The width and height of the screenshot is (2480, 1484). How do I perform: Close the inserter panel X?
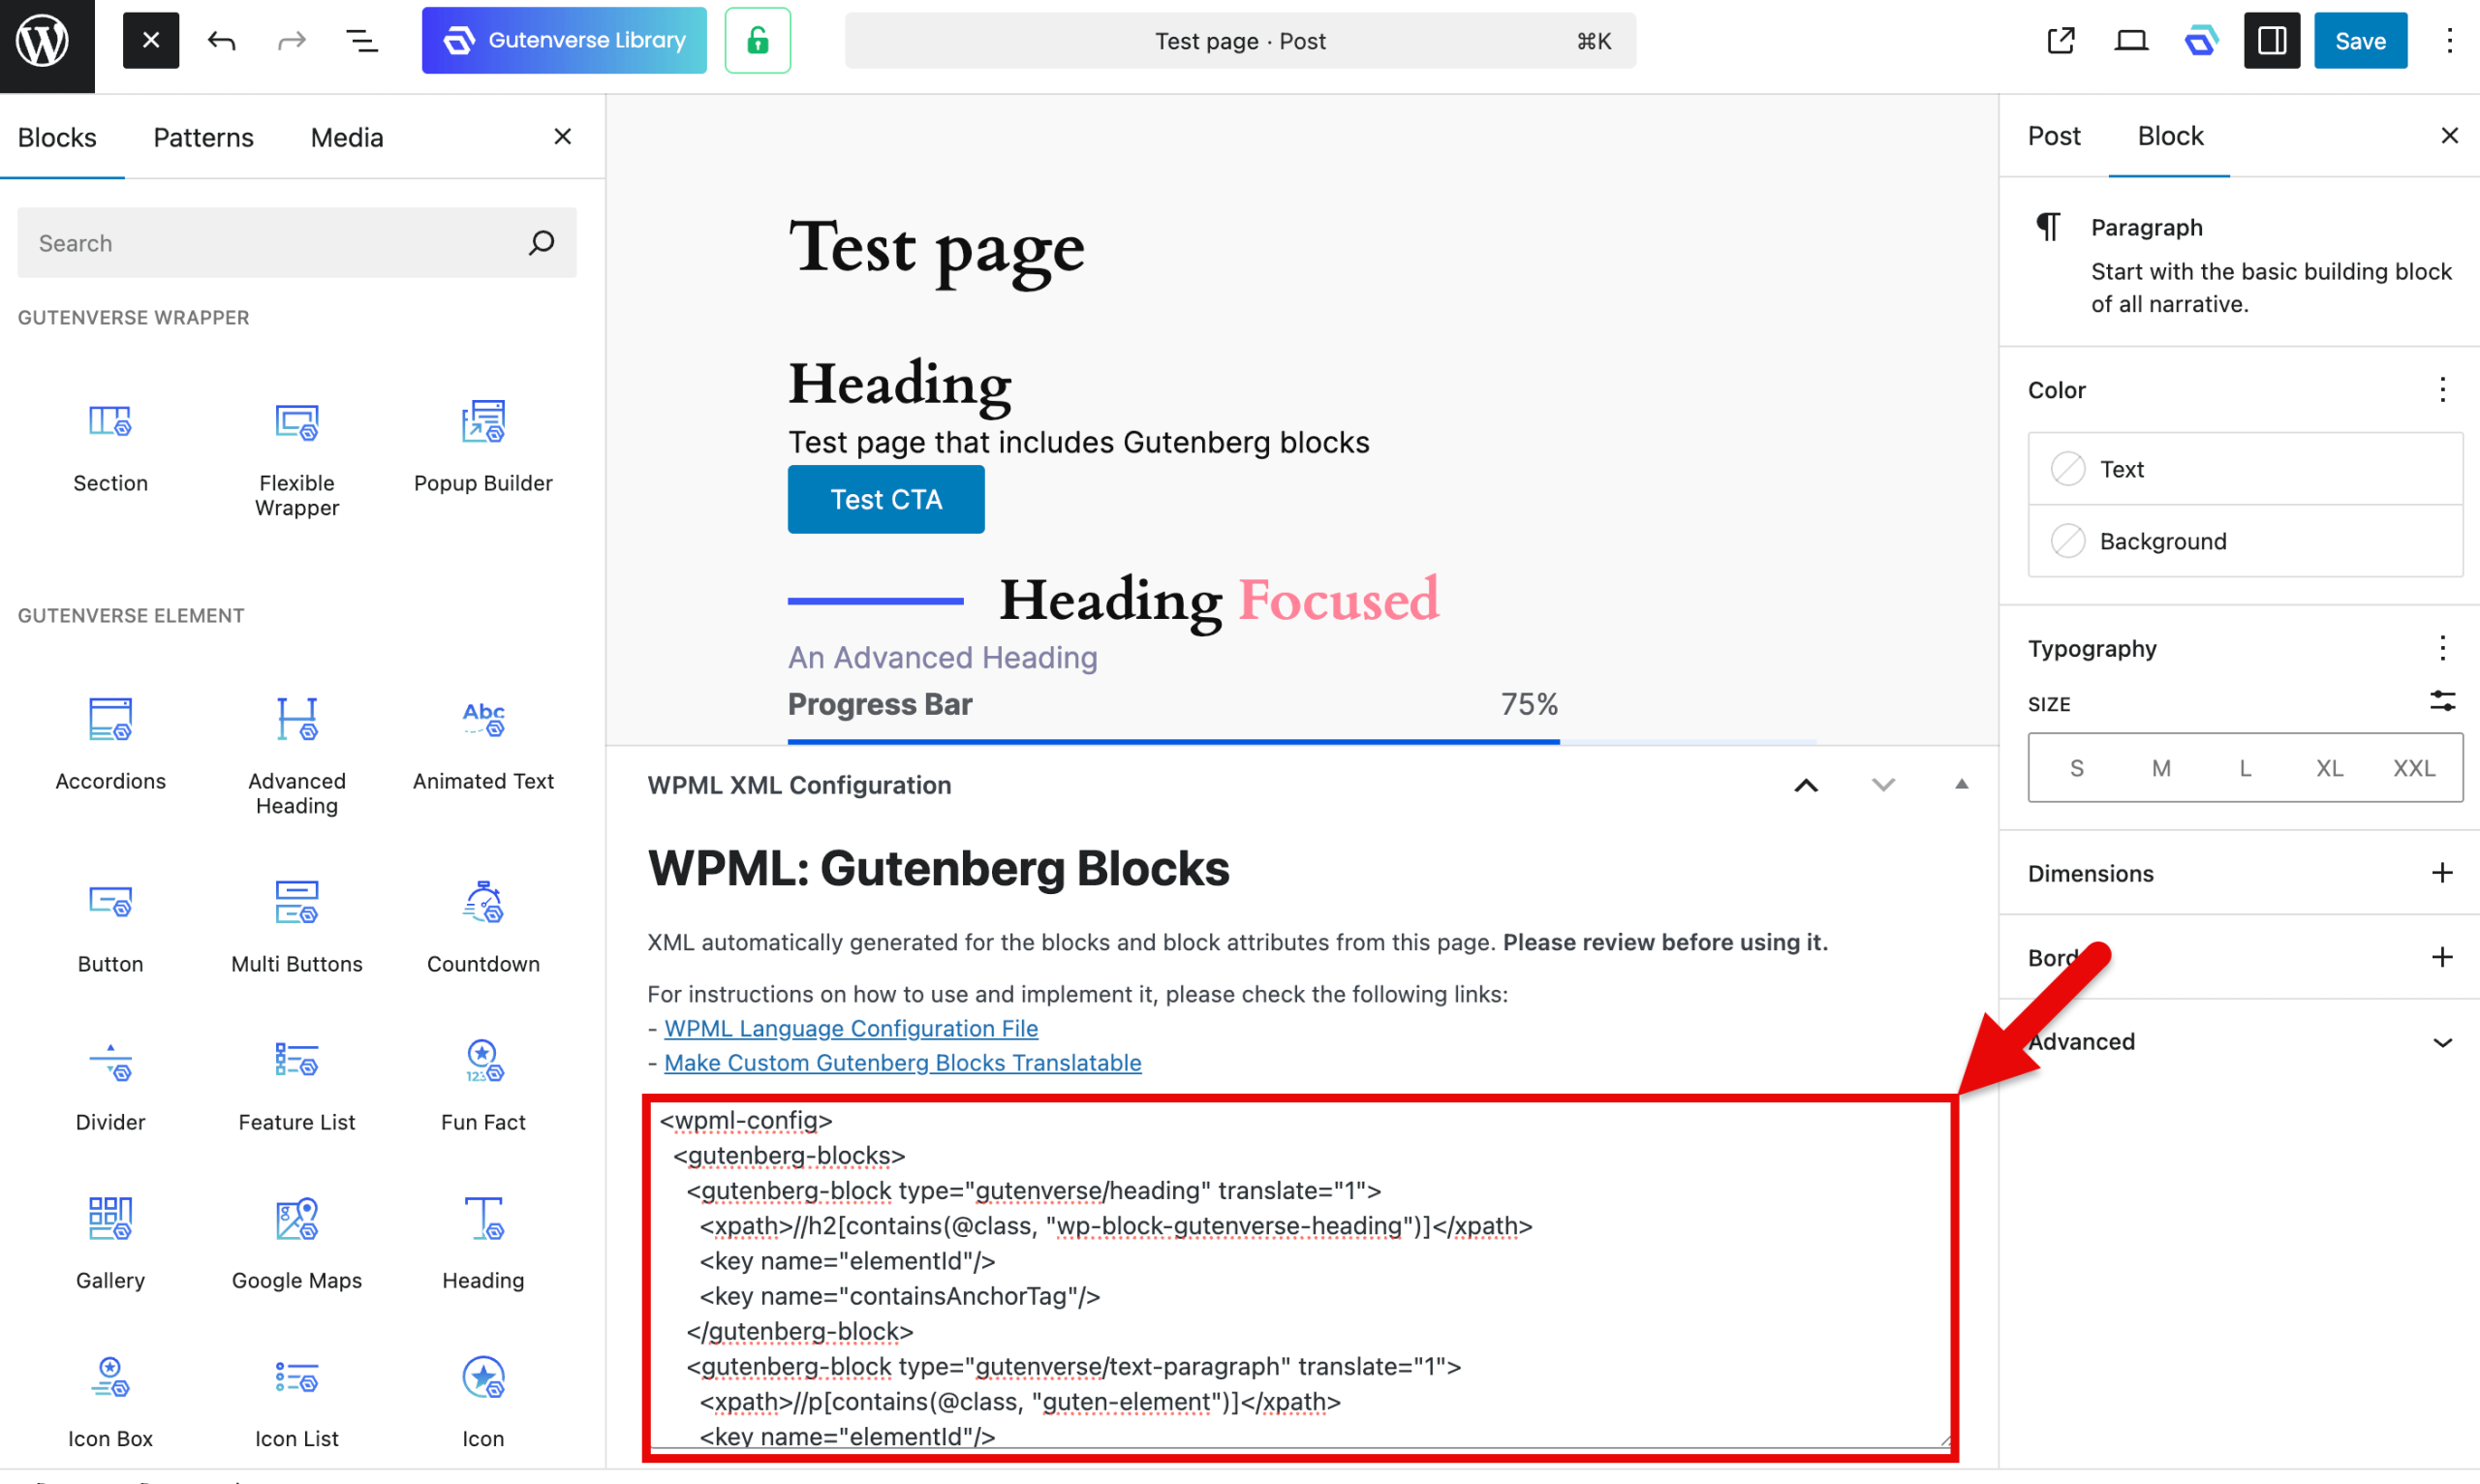pos(563,136)
